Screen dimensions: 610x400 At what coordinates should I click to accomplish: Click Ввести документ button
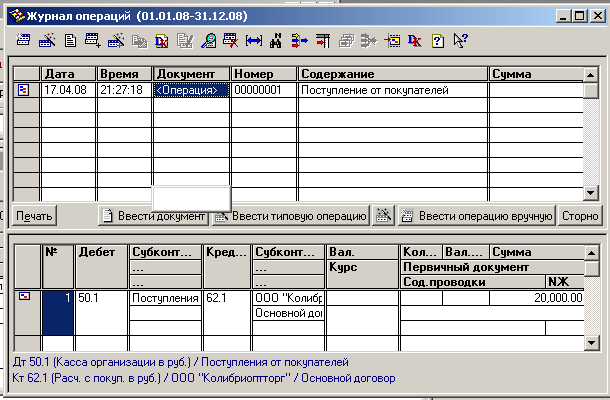click(x=153, y=216)
